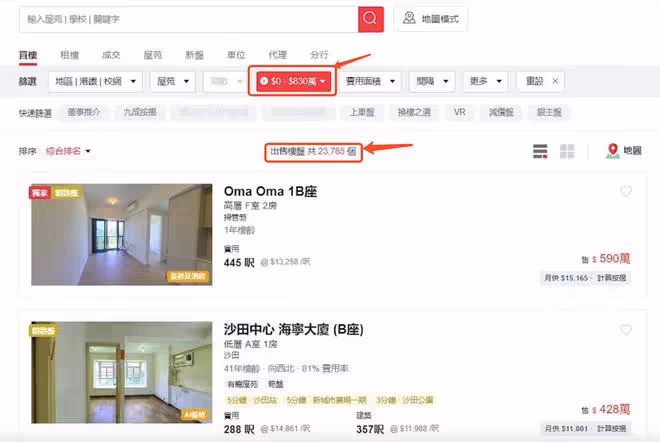This screenshot has width=660, height=442.
Task: Click the $428萬 sale price
Action: pos(610,409)
